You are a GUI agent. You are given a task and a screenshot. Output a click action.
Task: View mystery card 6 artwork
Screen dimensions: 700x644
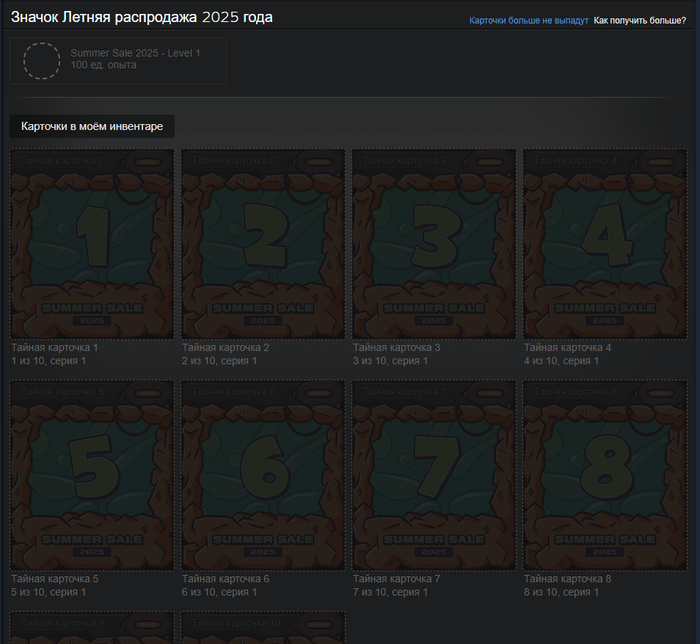(x=263, y=474)
